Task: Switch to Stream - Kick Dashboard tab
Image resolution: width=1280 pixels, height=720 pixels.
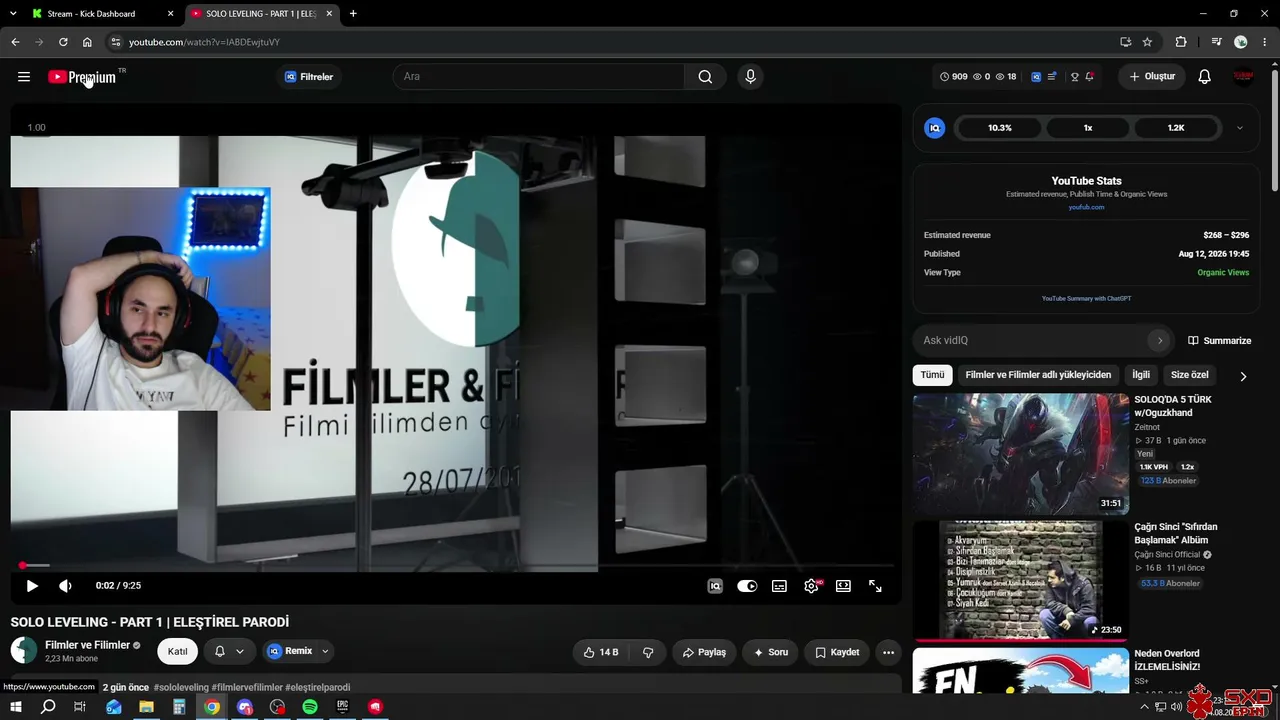Action: point(100,14)
